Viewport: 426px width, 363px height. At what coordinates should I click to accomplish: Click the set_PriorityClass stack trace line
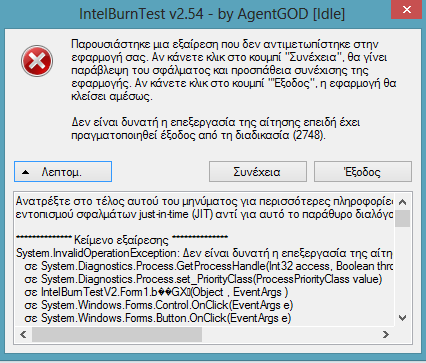[x=203, y=279]
